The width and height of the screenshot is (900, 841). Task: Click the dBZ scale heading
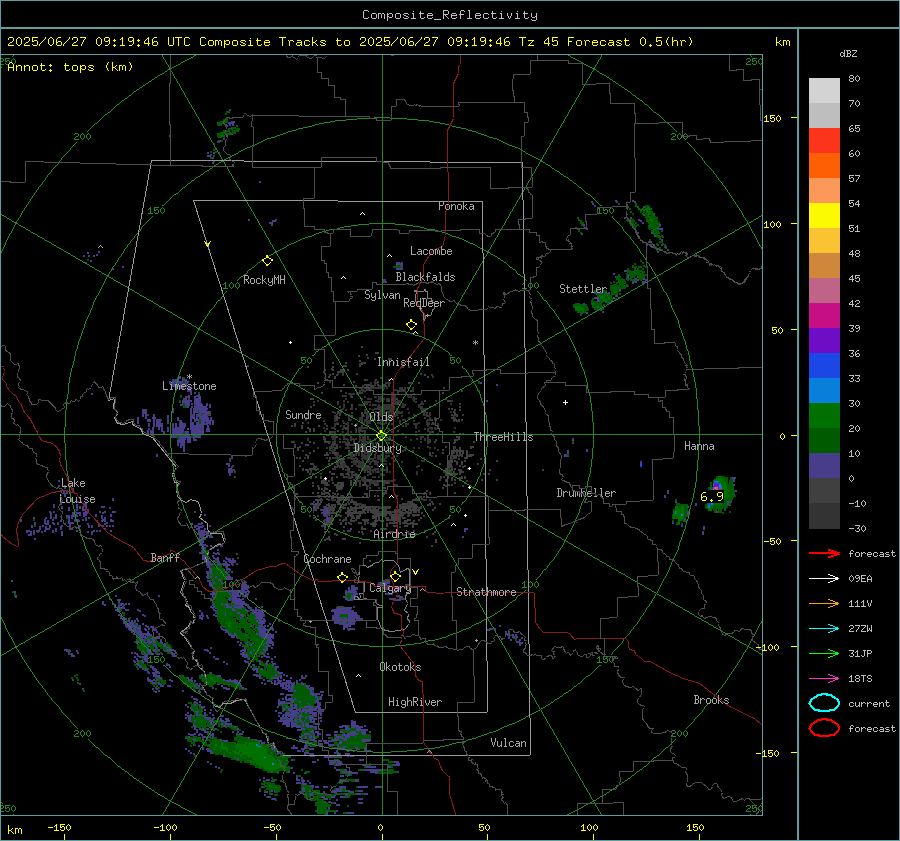point(848,53)
